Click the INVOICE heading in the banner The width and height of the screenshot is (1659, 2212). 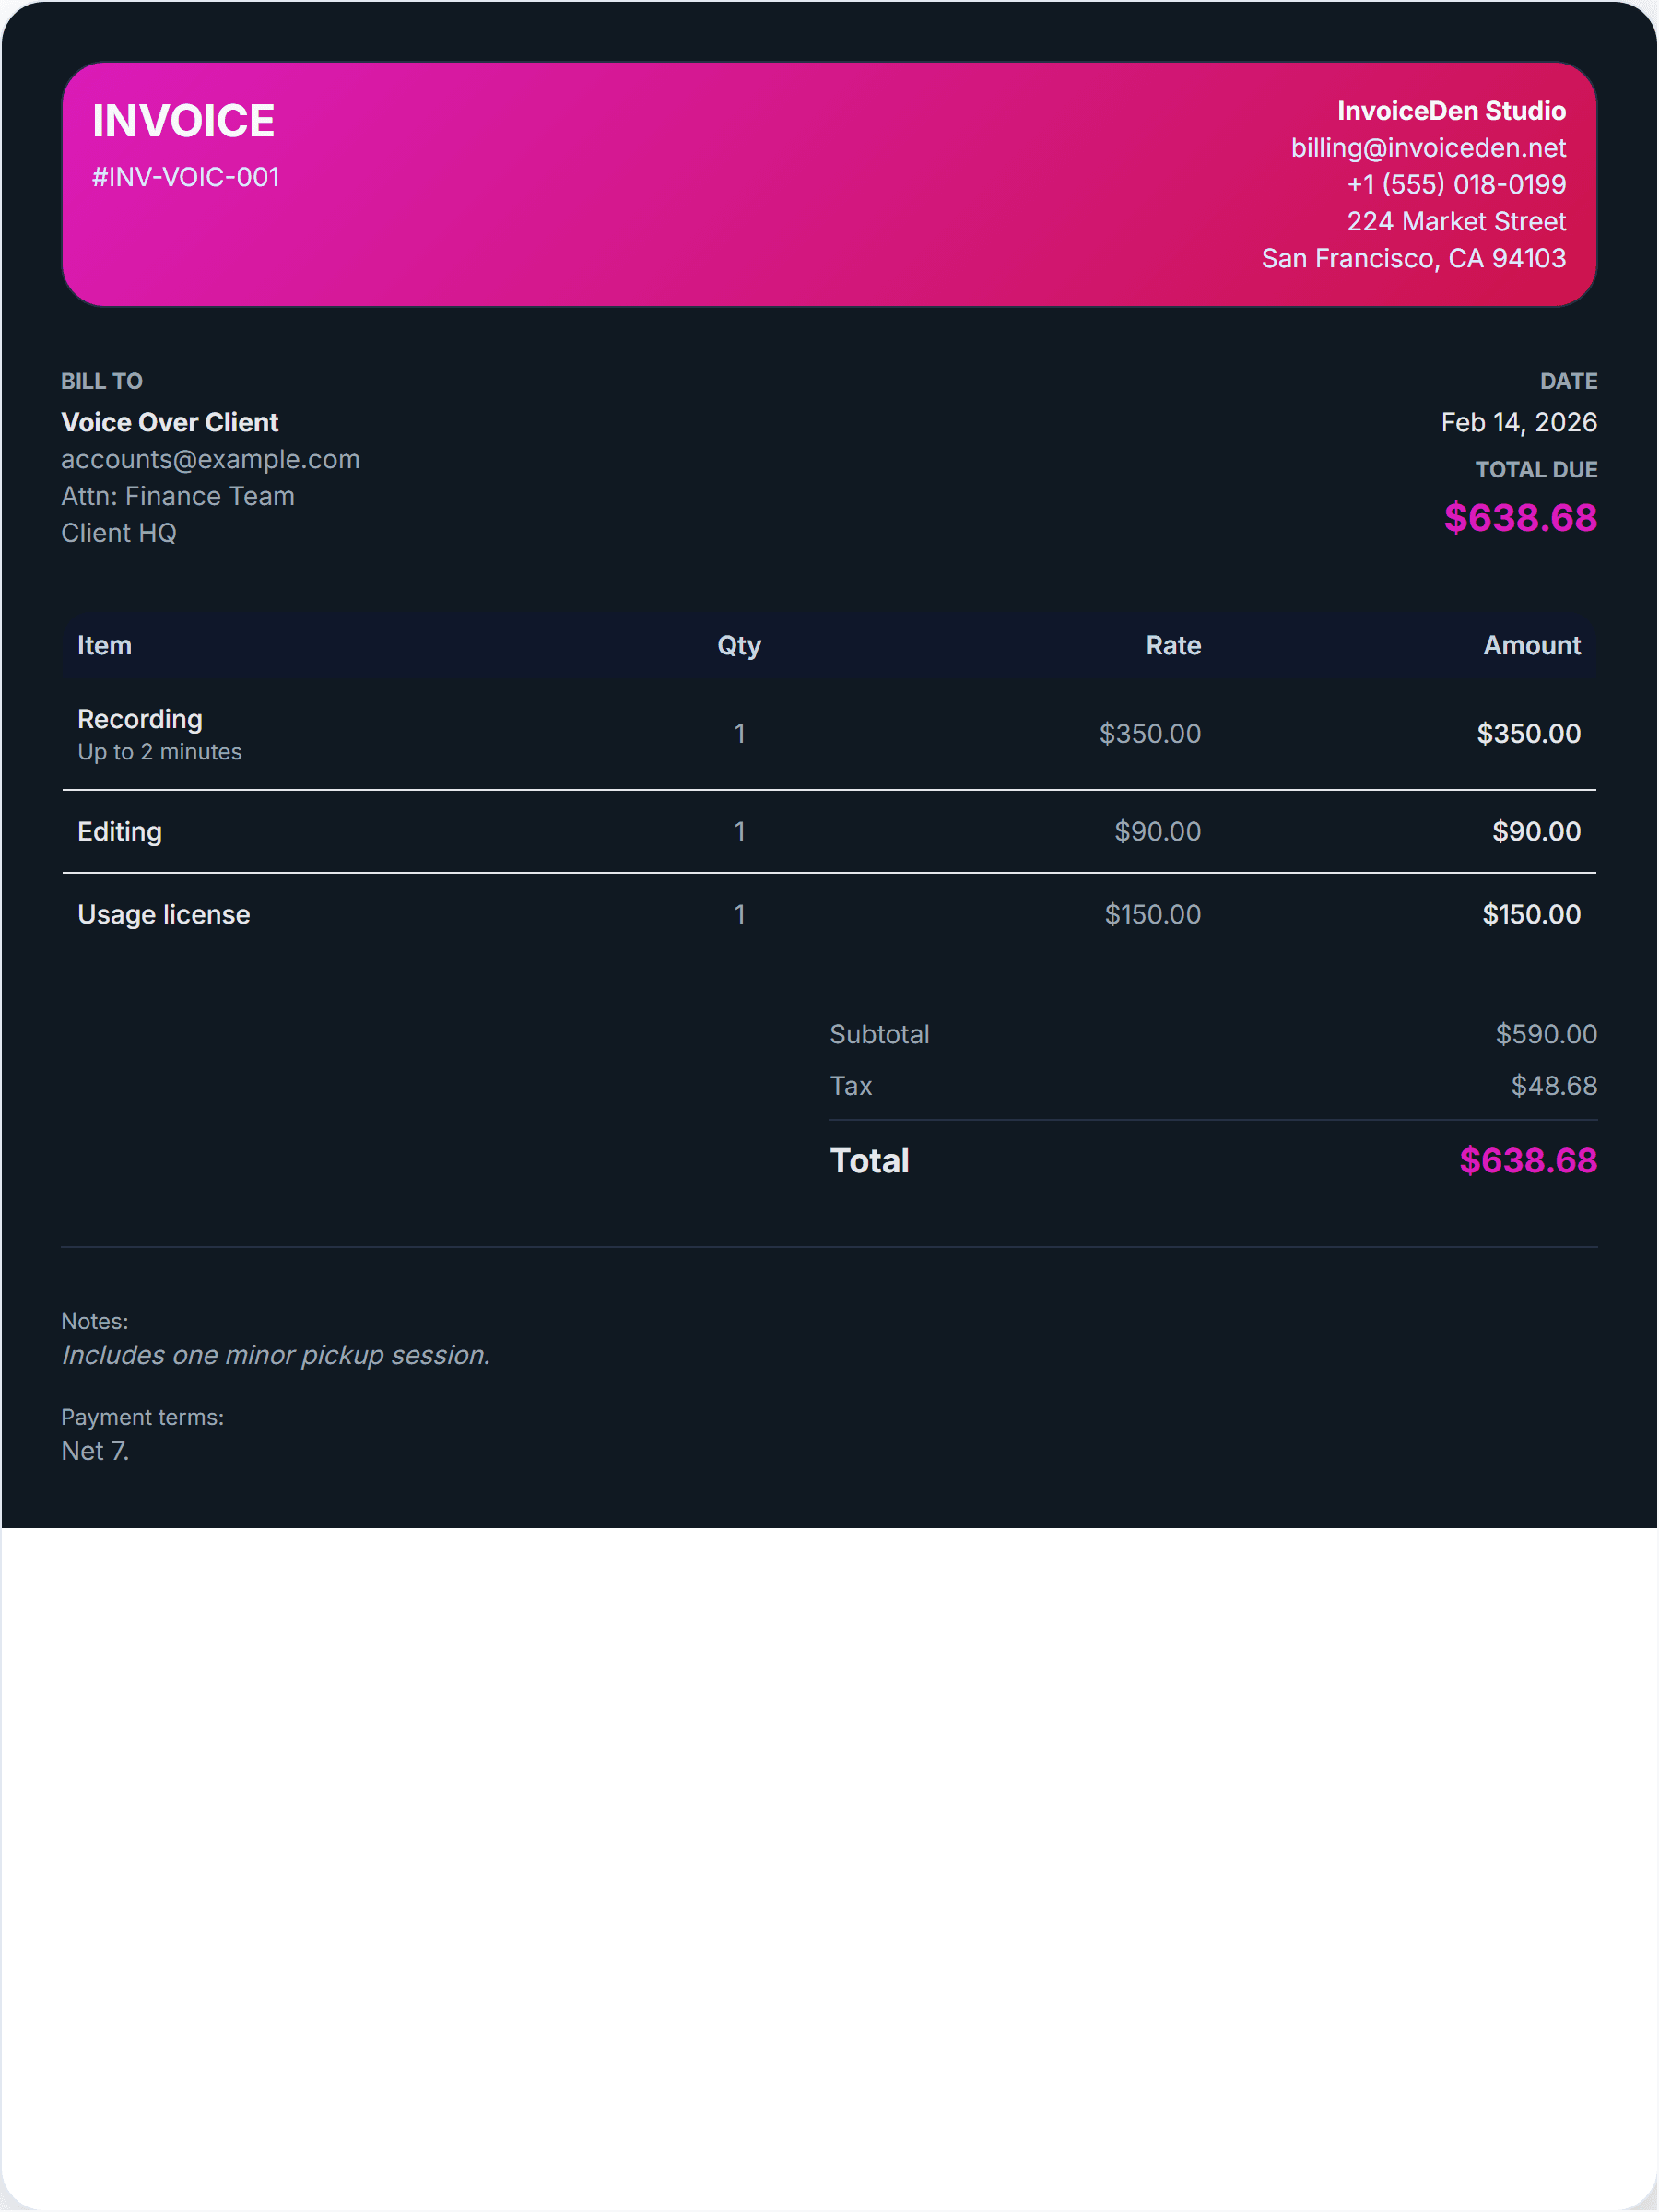(183, 121)
